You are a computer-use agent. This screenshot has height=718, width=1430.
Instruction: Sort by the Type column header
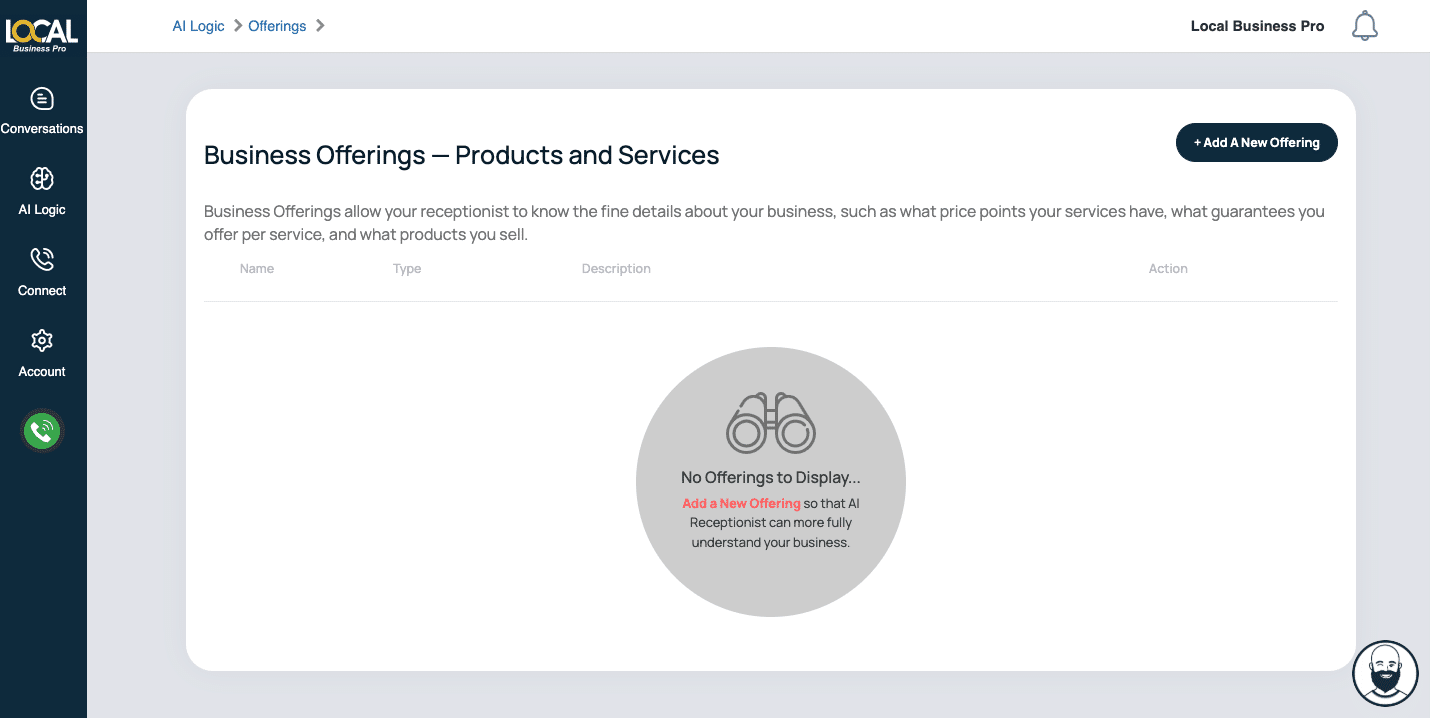pyautogui.click(x=407, y=269)
